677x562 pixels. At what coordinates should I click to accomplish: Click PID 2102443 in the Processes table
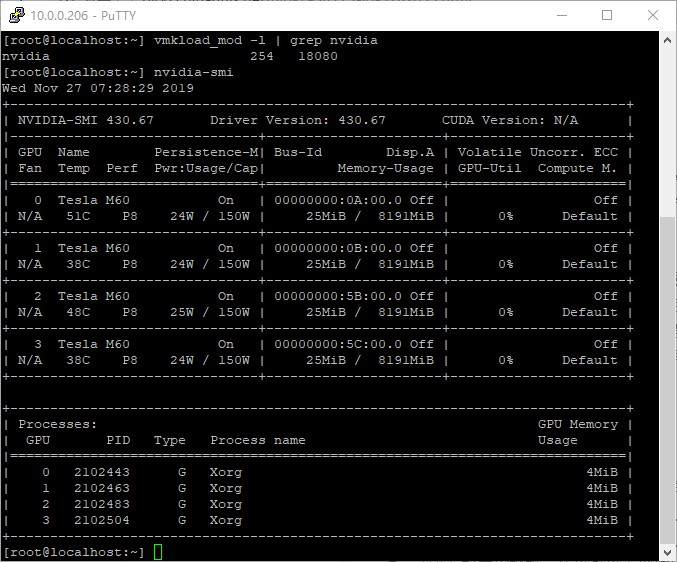pos(102,472)
